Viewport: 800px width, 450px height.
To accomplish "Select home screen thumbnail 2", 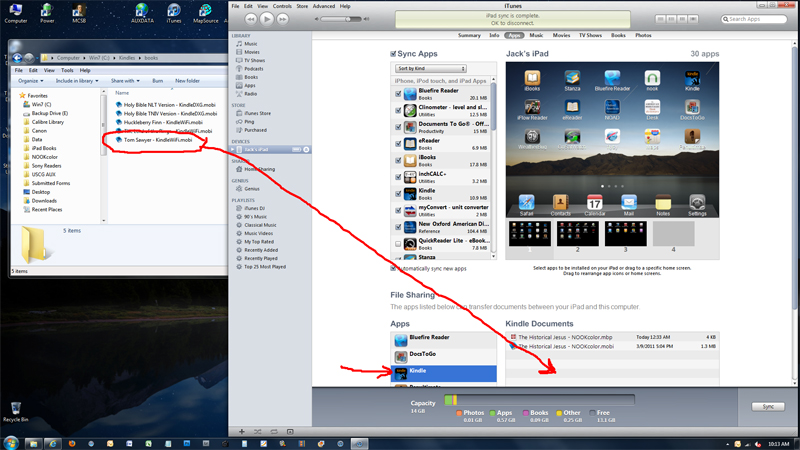I will (578, 234).
